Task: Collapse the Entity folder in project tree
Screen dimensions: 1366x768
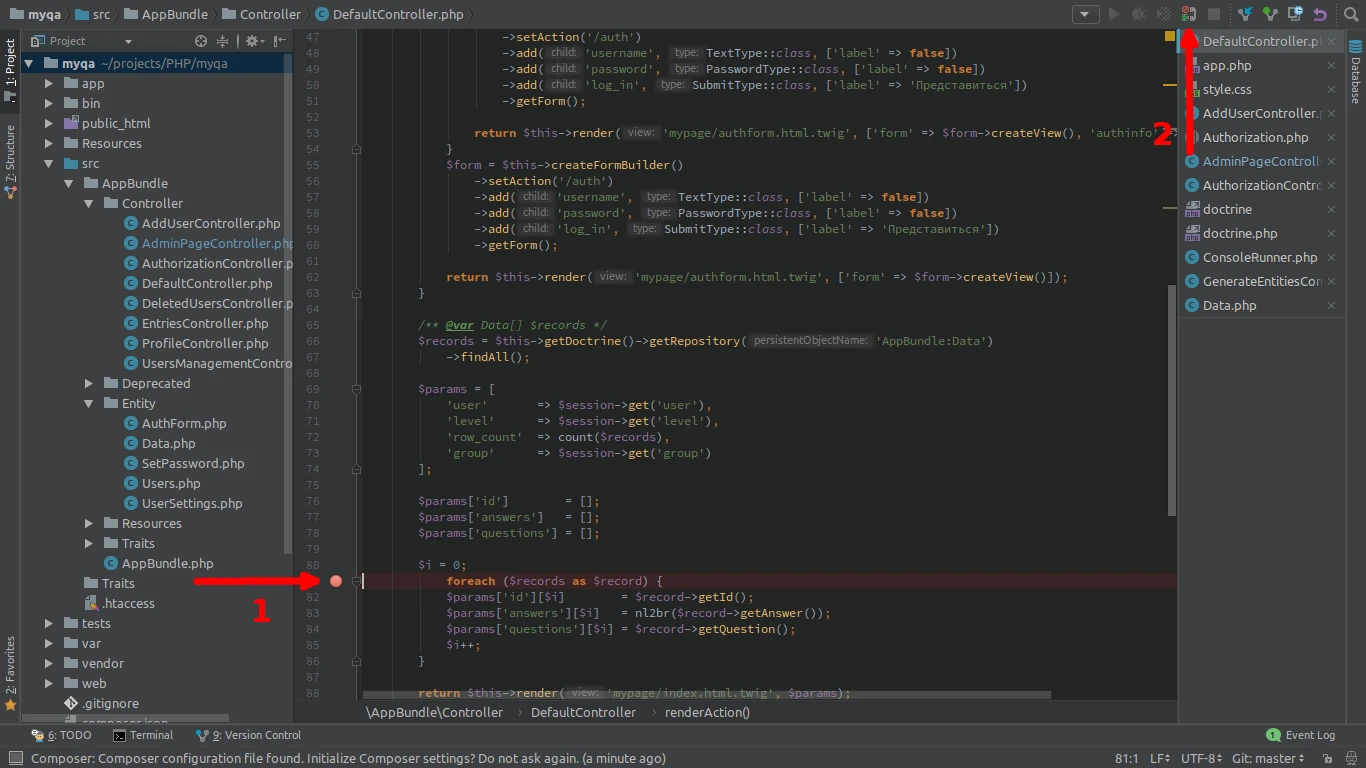Action: (x=89, y=403)
